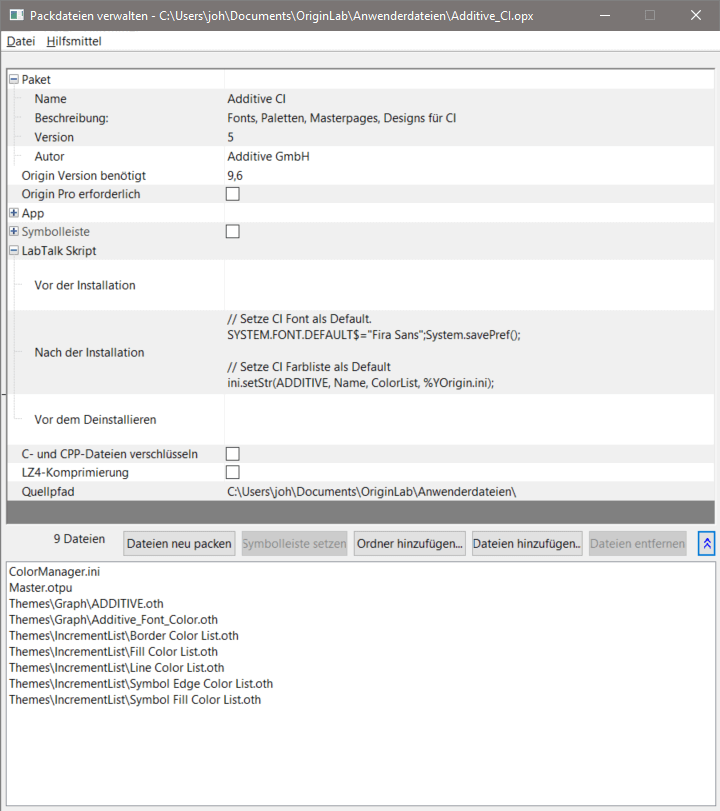Select Symbol Edge Color List.oth file
720x811 pixels.
(x=141, y=684)
